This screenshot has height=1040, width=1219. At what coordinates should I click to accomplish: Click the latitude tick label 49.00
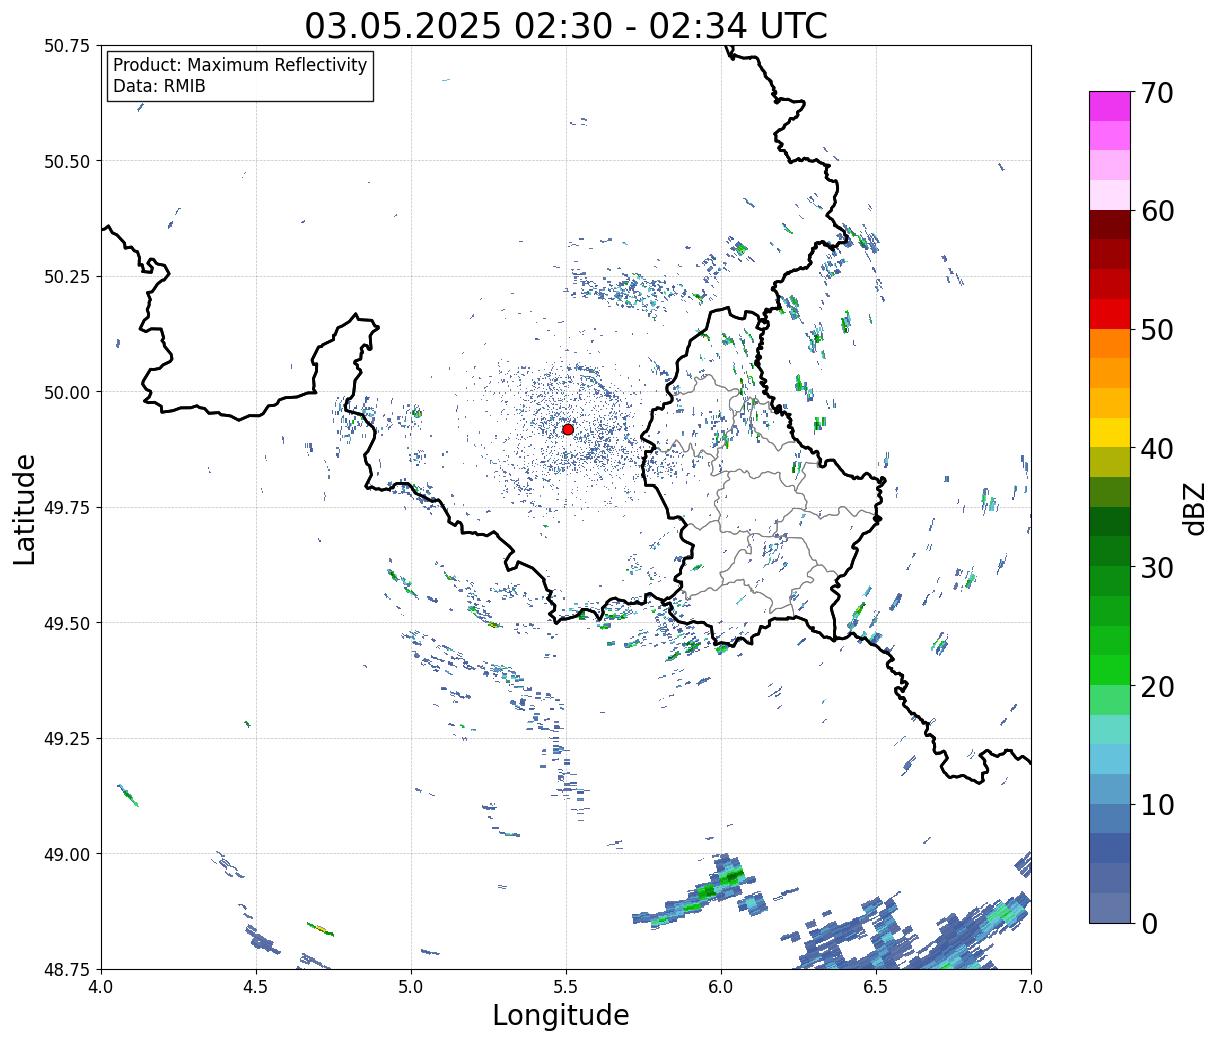(67, 854)
